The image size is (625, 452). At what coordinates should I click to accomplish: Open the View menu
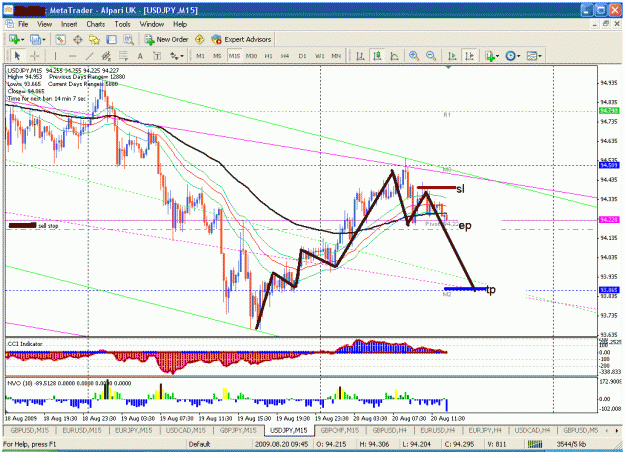(x=45, y=24)
